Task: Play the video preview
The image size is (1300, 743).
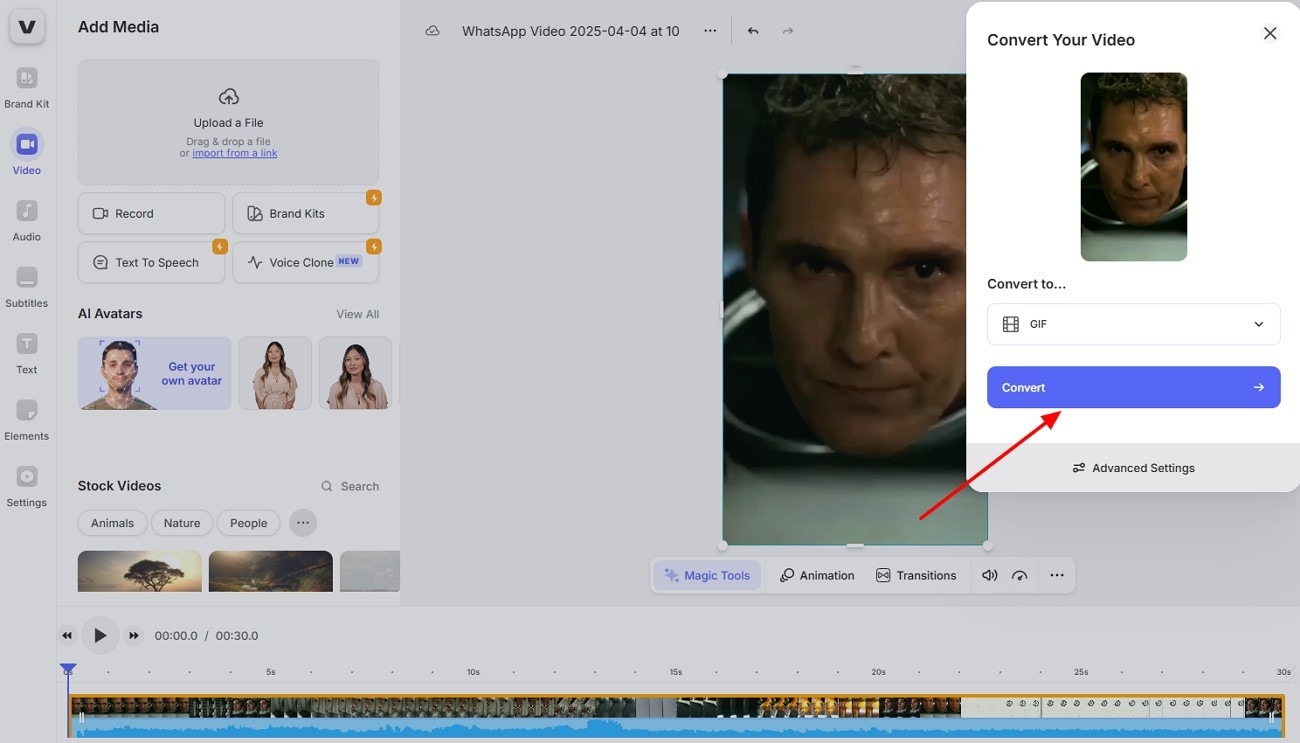Action: [100, 635]
